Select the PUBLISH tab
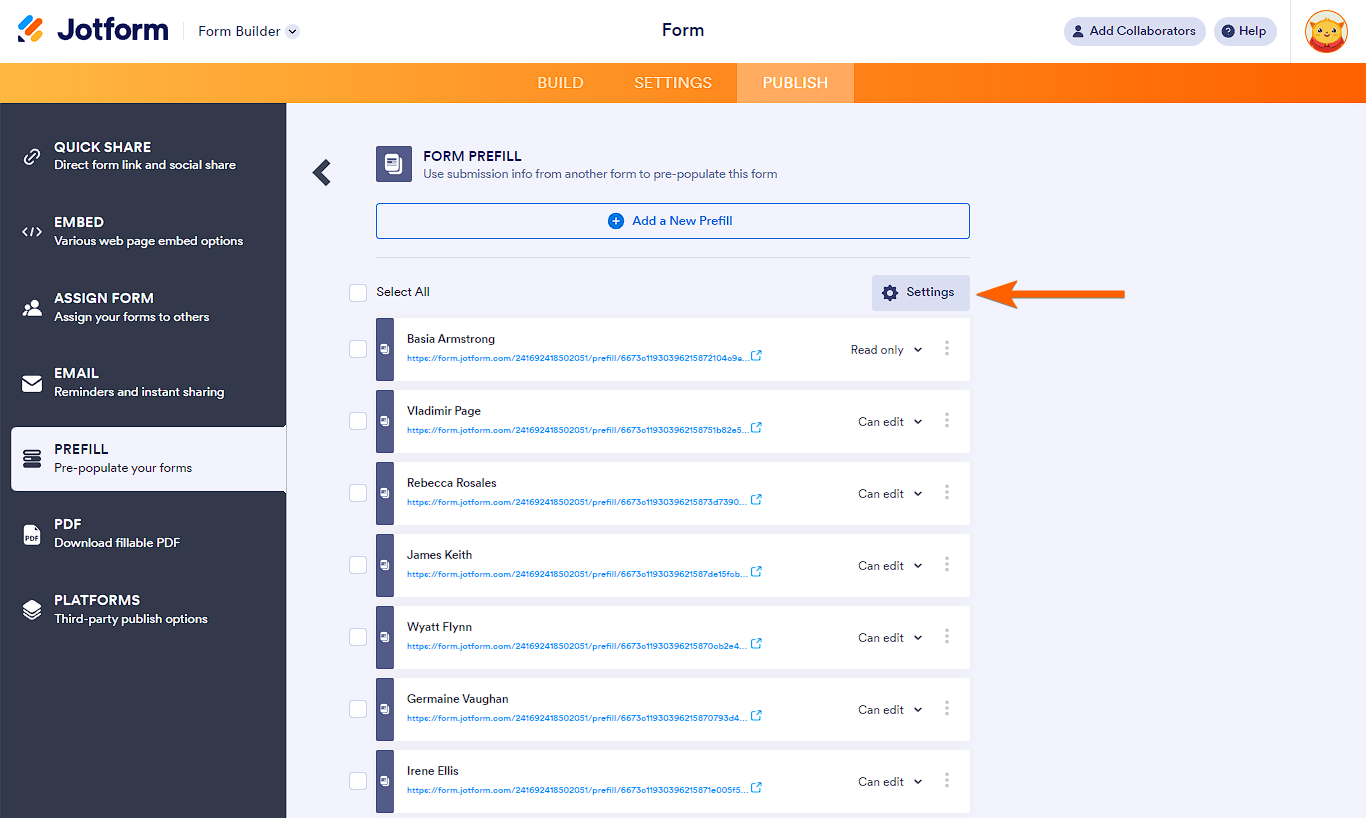The width and height of the screenshot is (1366, 818). pos(795,83)
